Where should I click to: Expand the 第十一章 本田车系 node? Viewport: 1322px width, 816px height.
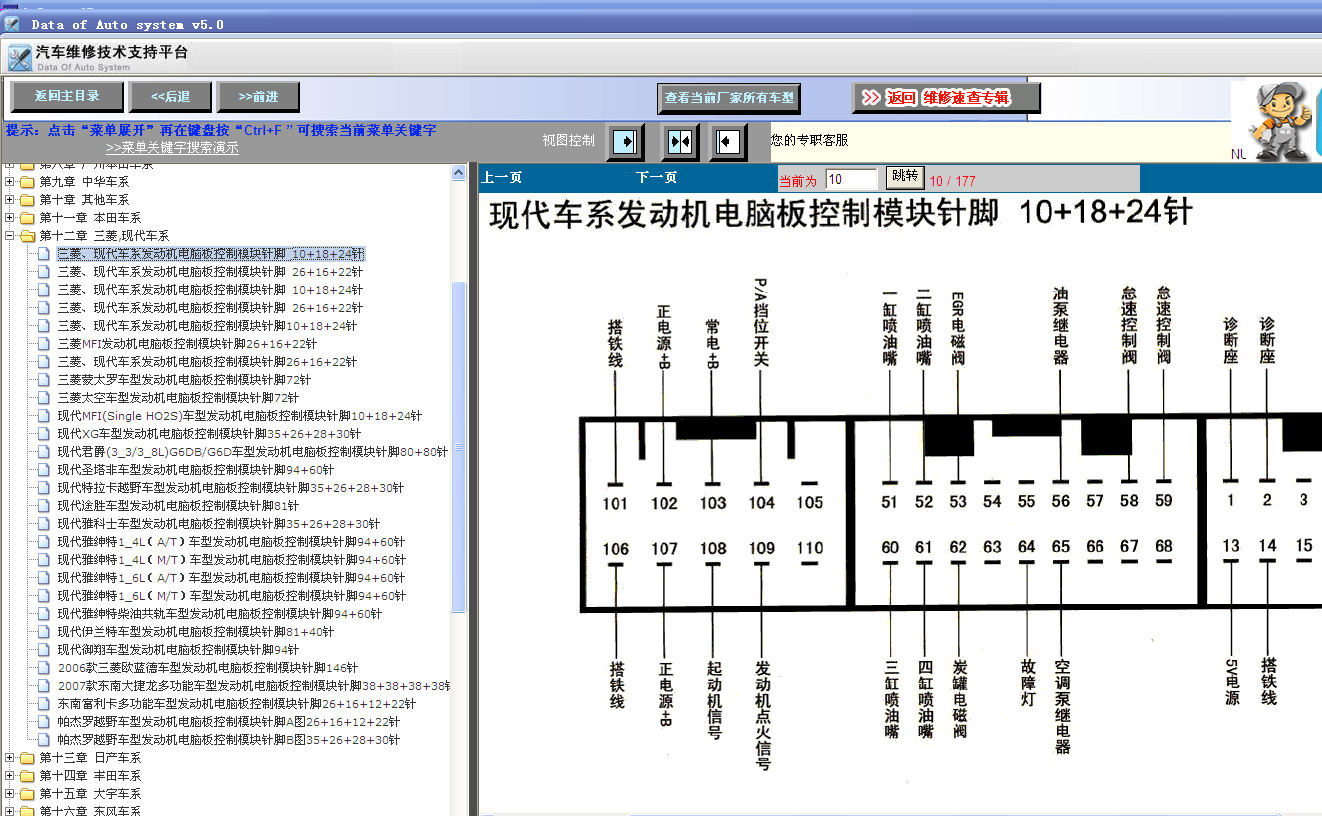click(10, 218)
